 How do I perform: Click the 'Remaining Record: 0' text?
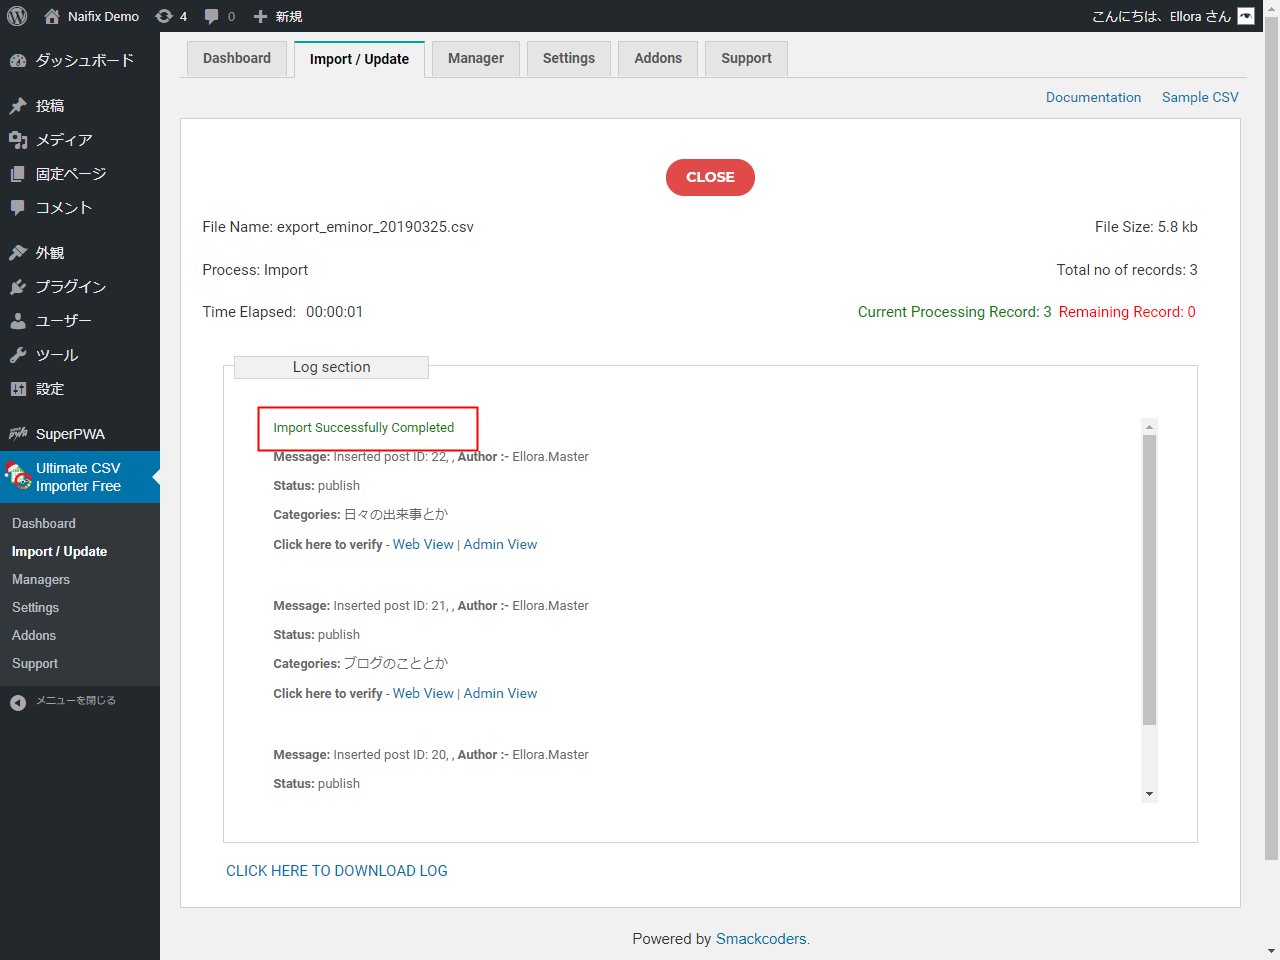pos(1127,312)
